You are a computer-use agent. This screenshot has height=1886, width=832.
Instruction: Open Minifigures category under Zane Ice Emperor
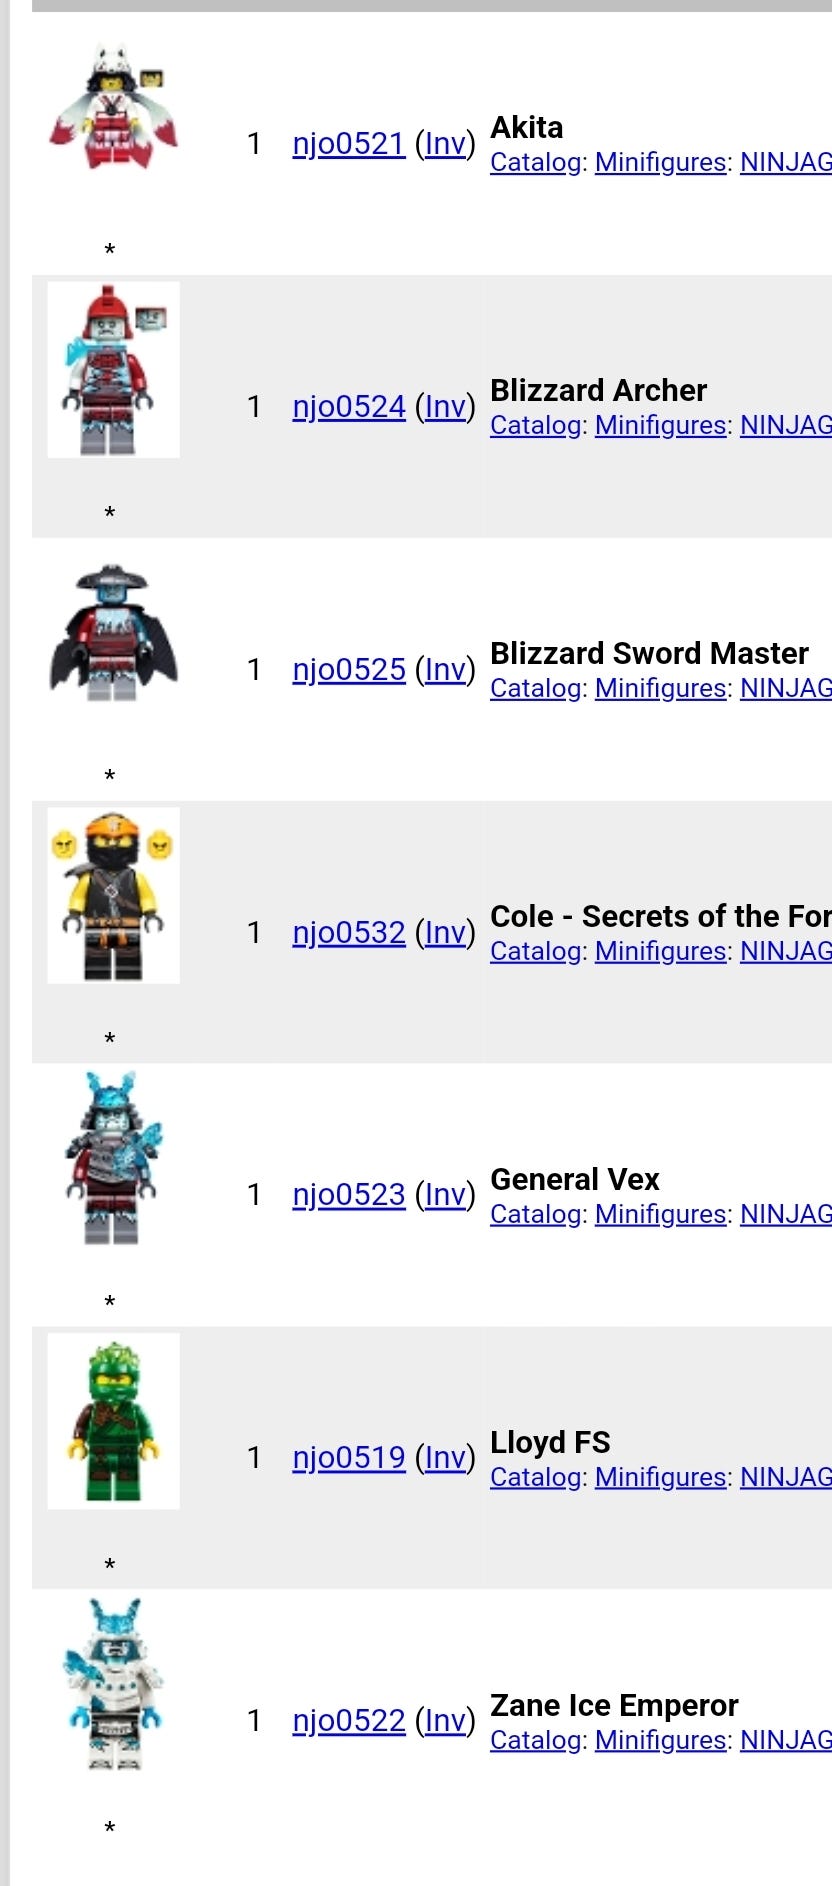(660, 1740)
